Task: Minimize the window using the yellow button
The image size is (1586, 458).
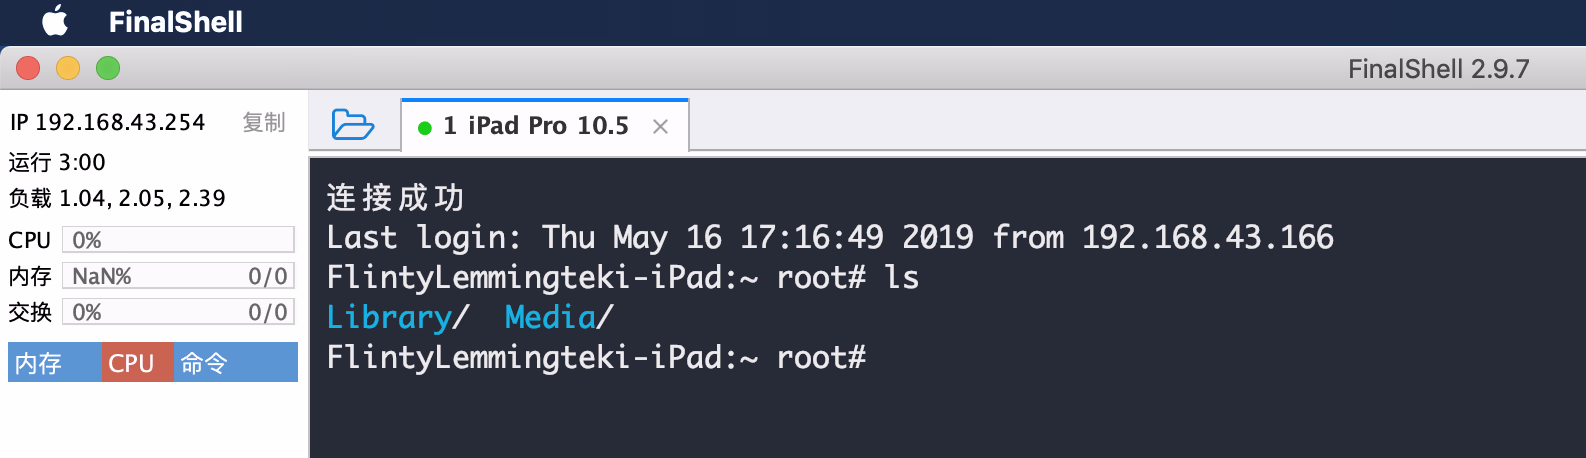Action: click(x=68, y=68)
